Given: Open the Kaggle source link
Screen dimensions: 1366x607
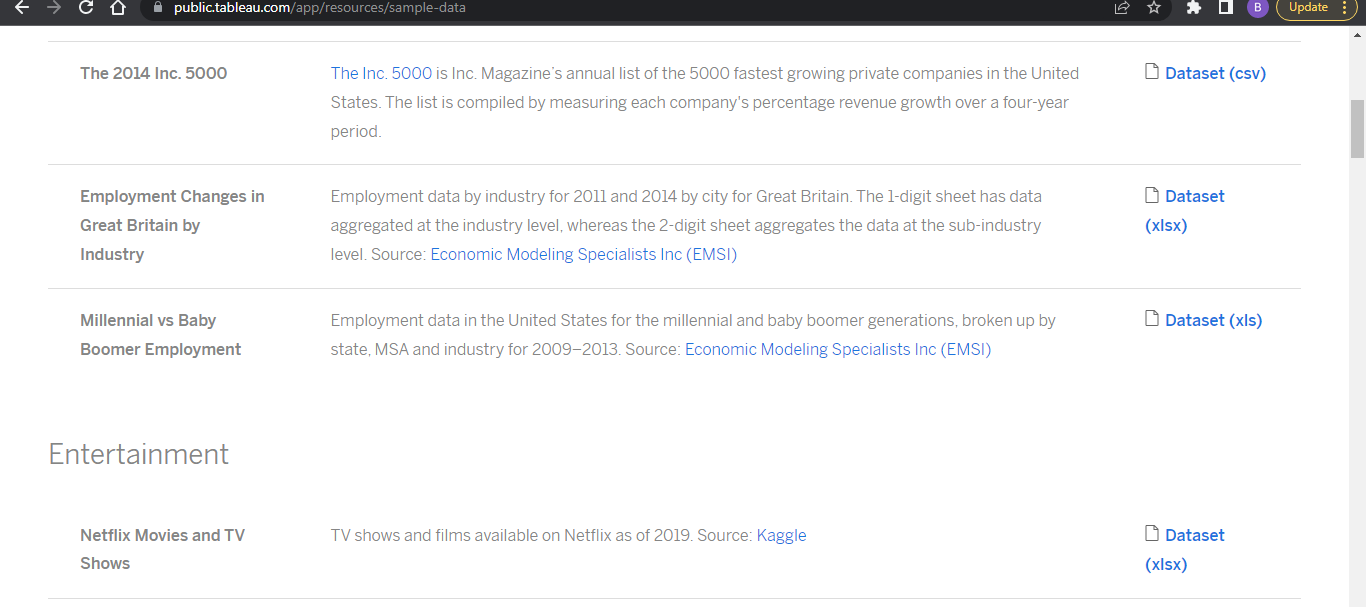Looking at the screenshot, I should click(781, 536).
